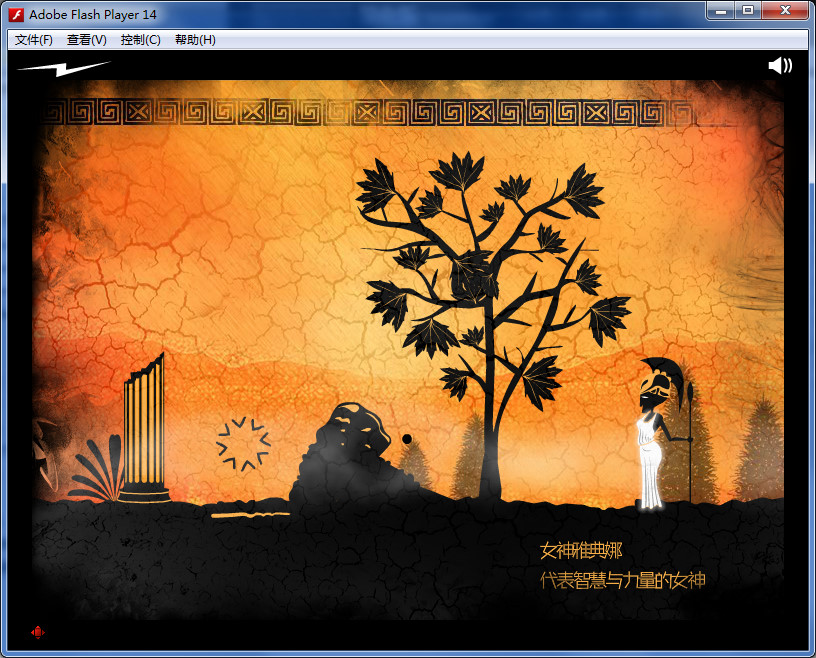This screenshot has height=658, width=816.
Task: Click the small red icon at bottom left
Action: [37, 632]
